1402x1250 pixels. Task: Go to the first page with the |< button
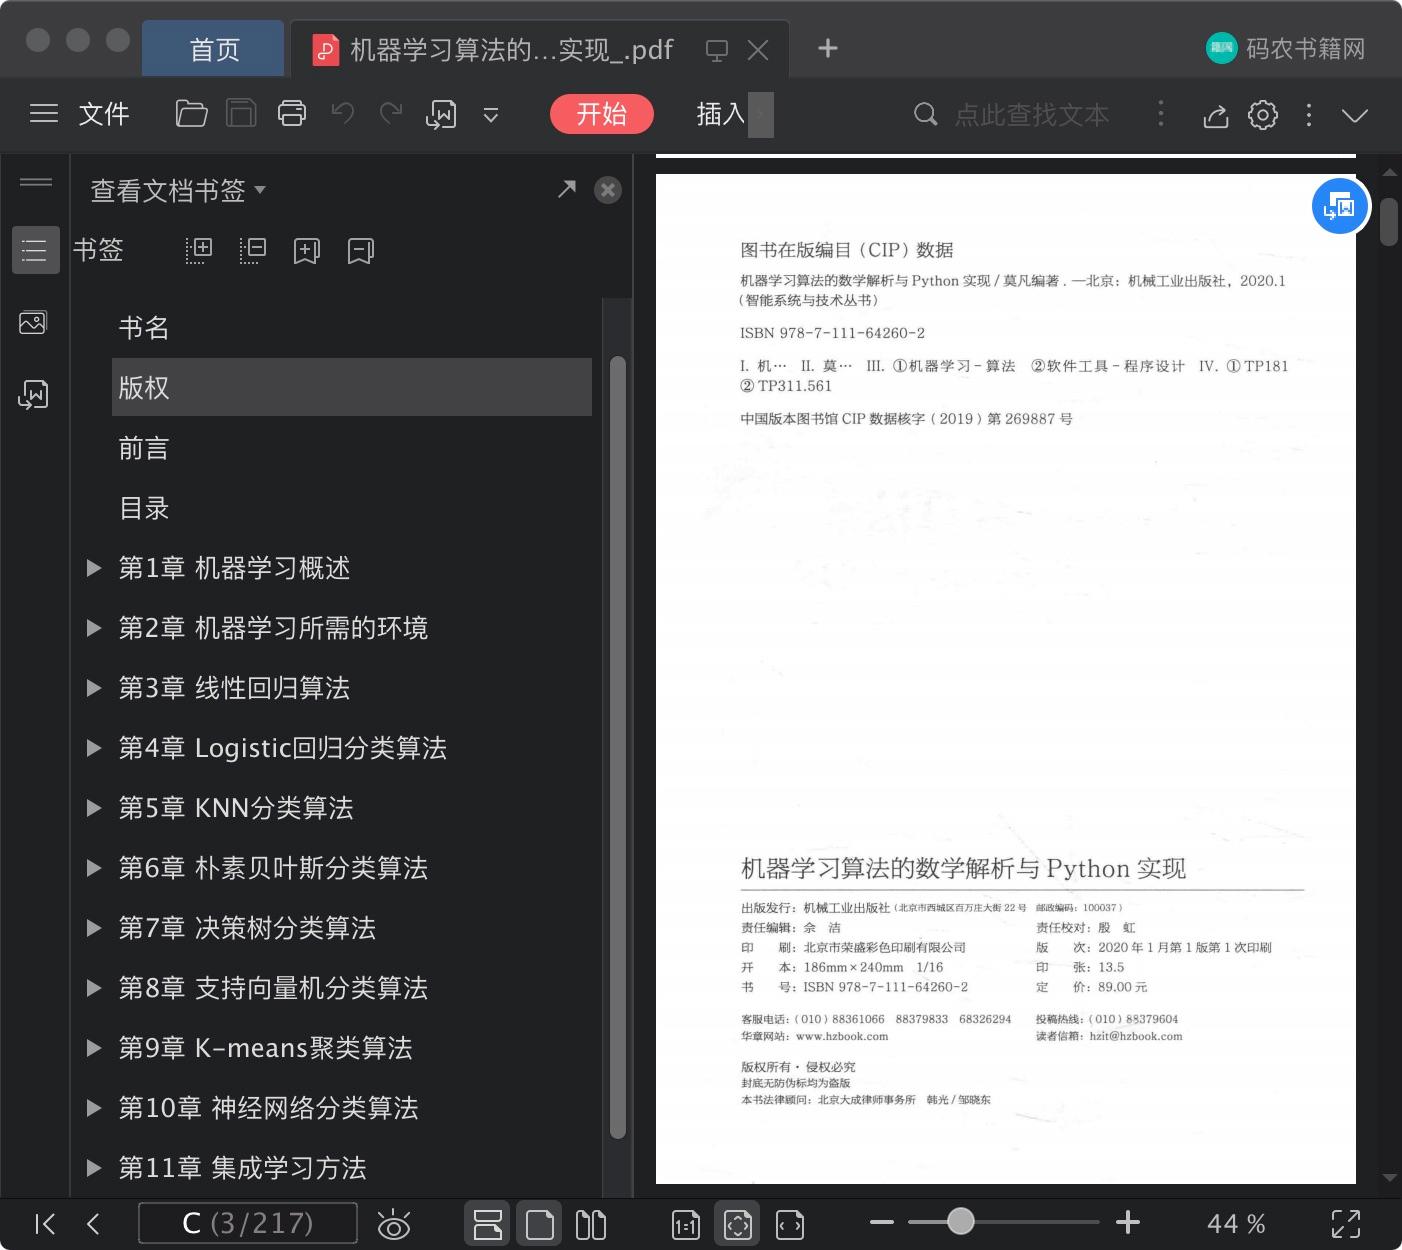(45, 1224)
